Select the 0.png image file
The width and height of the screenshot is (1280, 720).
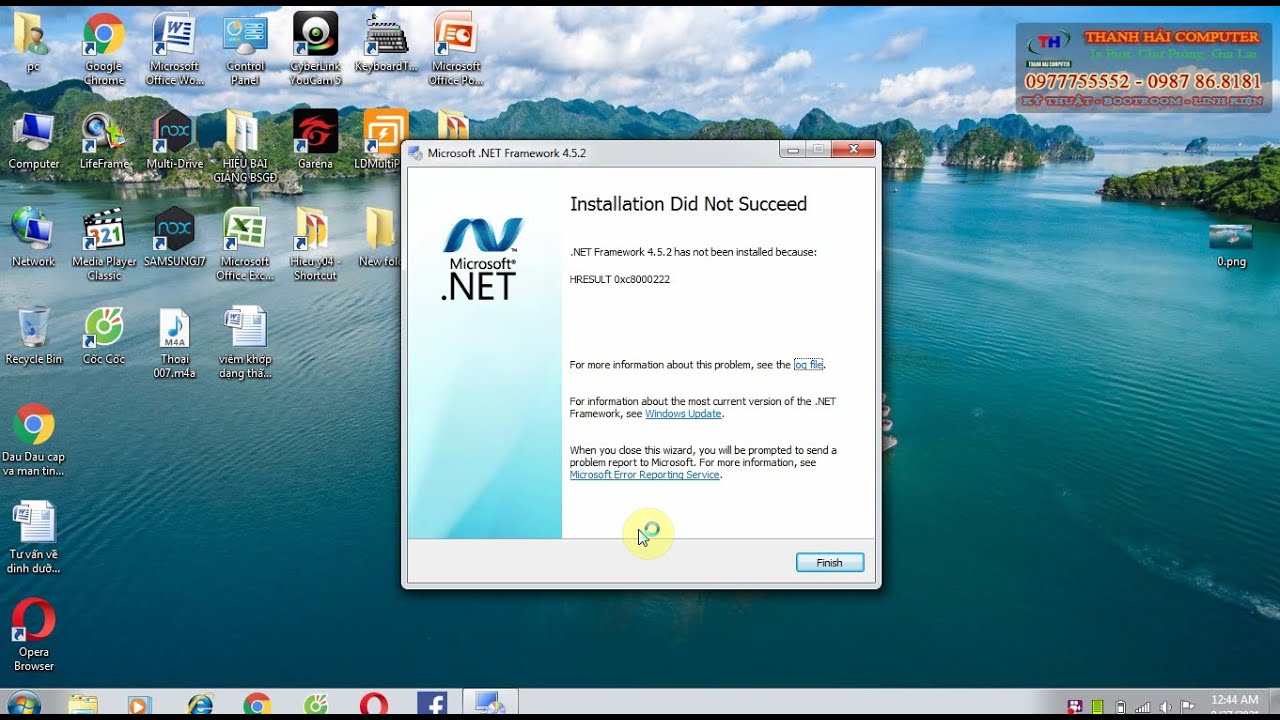click(x=1231, y=245)
